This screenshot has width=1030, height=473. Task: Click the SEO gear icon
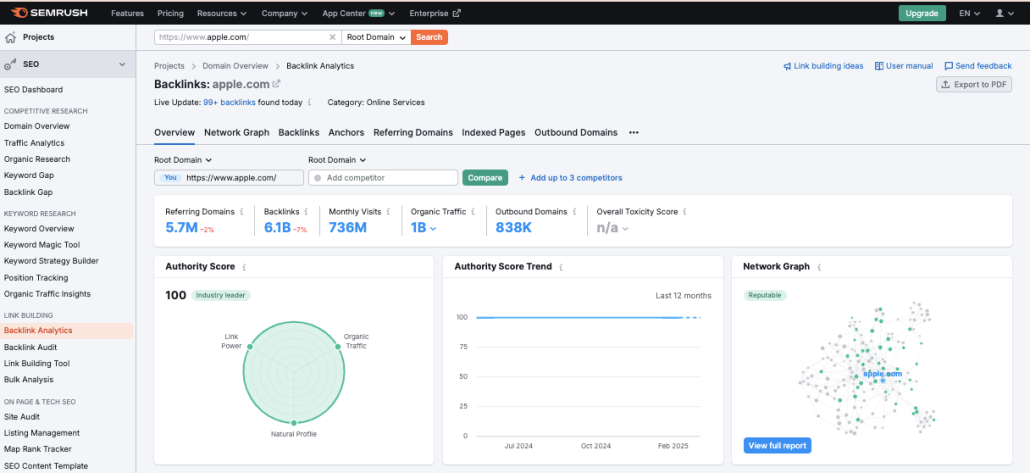click(x=11, y=64)
